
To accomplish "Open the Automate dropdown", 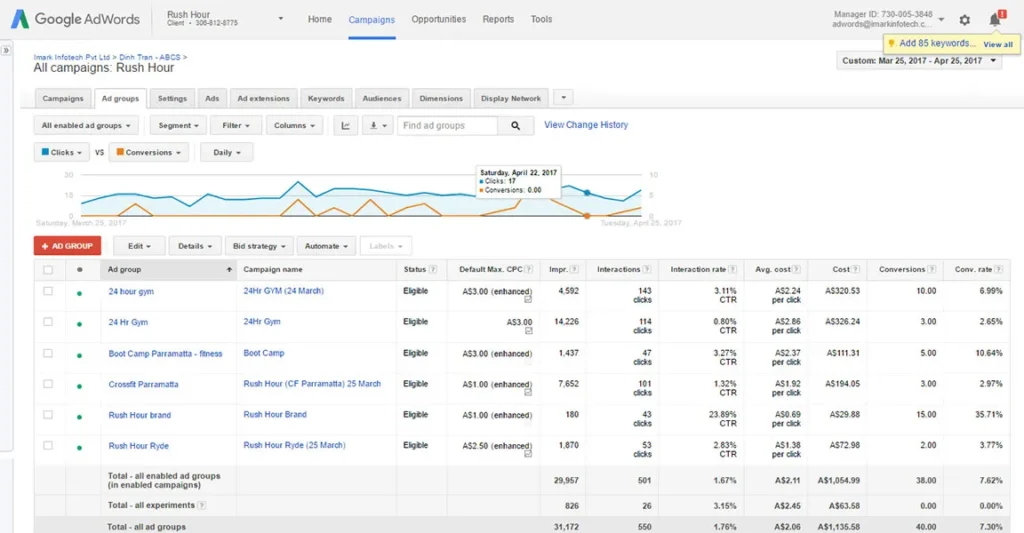I will [x=326, y=246].
